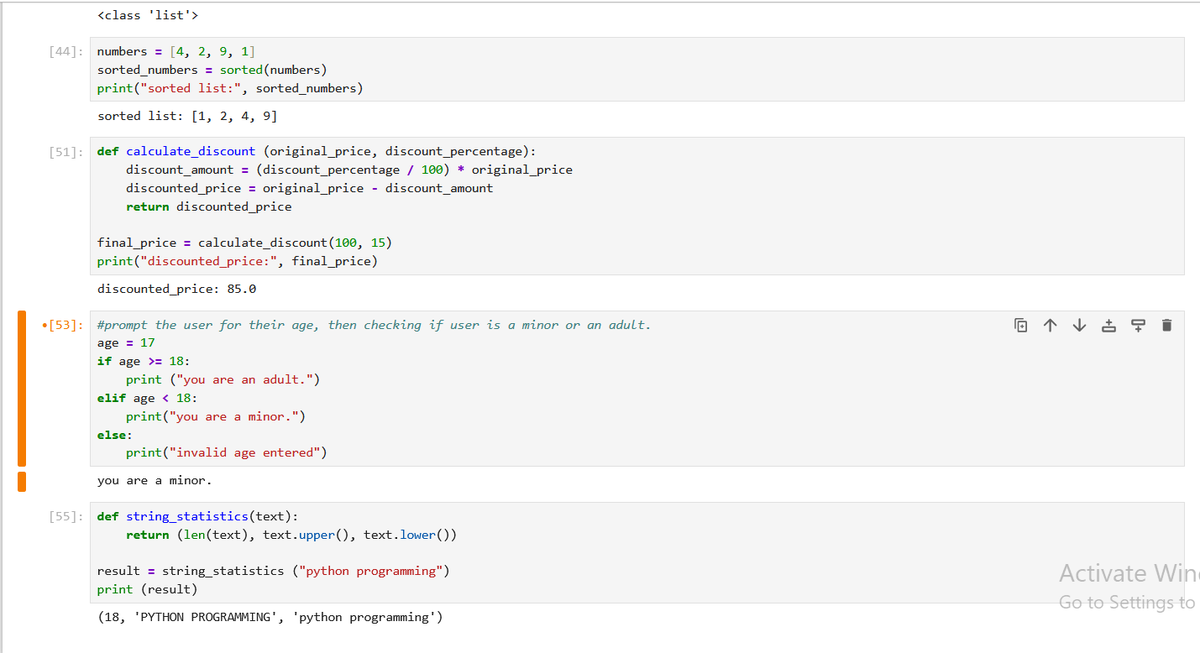Select the cell 44 prompt label
Screen dimensions: 1200x653
[67, 52]
